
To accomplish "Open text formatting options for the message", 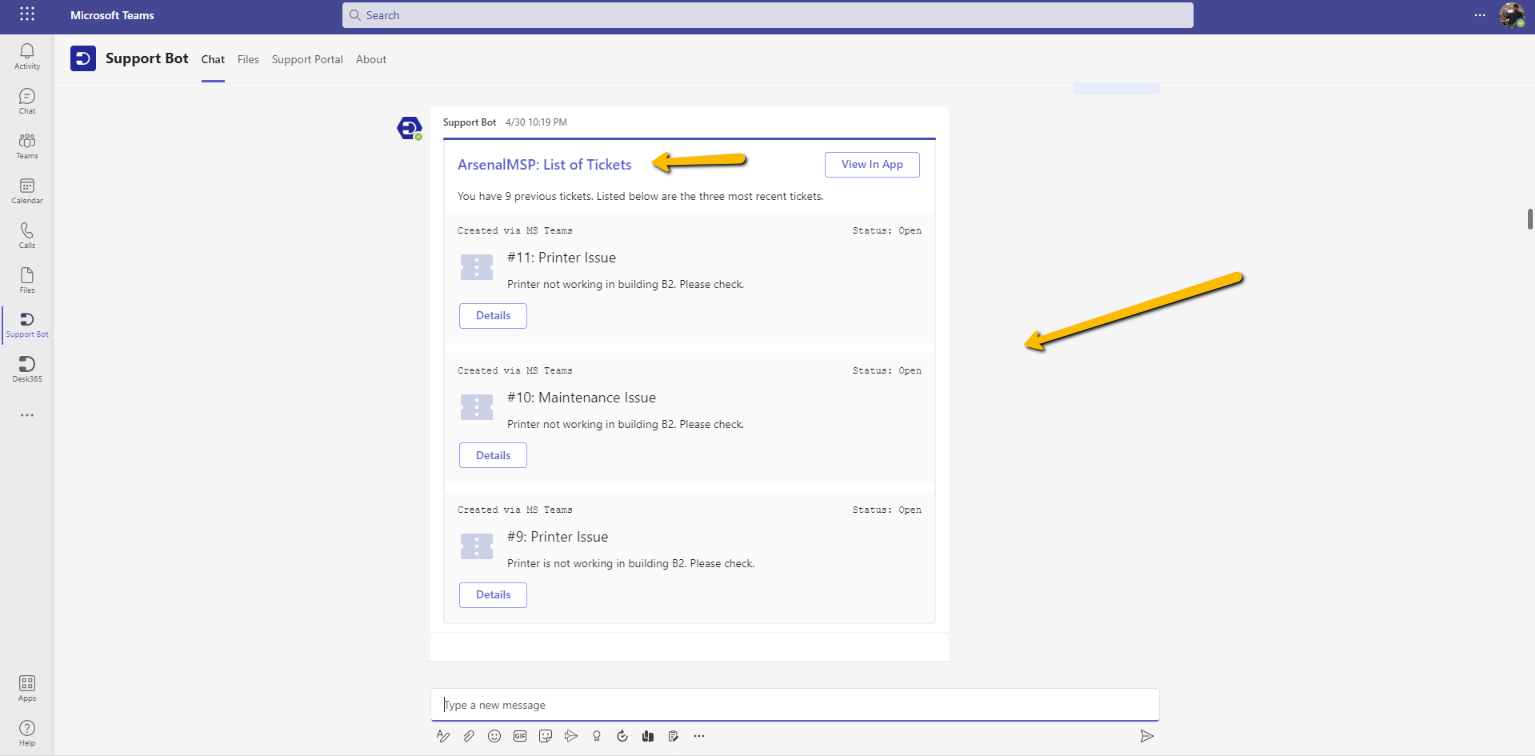I will (x=443, y=735).
